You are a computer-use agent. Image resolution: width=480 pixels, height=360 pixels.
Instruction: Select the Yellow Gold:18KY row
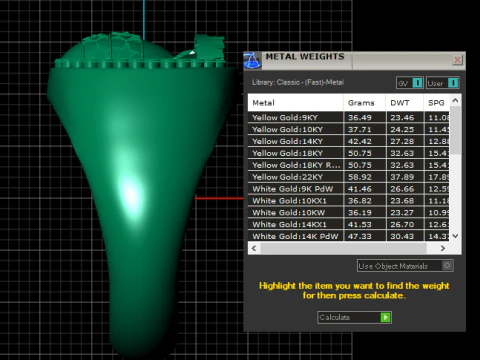pyautogui.click(x=349, y=153)
